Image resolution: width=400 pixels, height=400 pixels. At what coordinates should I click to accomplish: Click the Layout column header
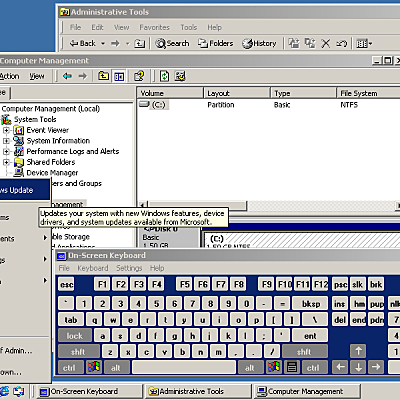tap(237, 93)
